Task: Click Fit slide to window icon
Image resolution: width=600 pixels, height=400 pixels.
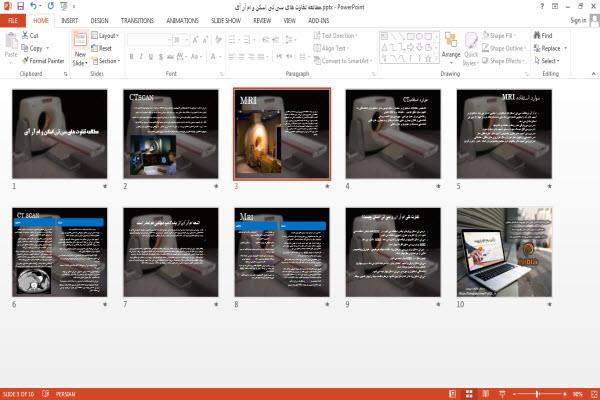Action: (x=594, y=394)
